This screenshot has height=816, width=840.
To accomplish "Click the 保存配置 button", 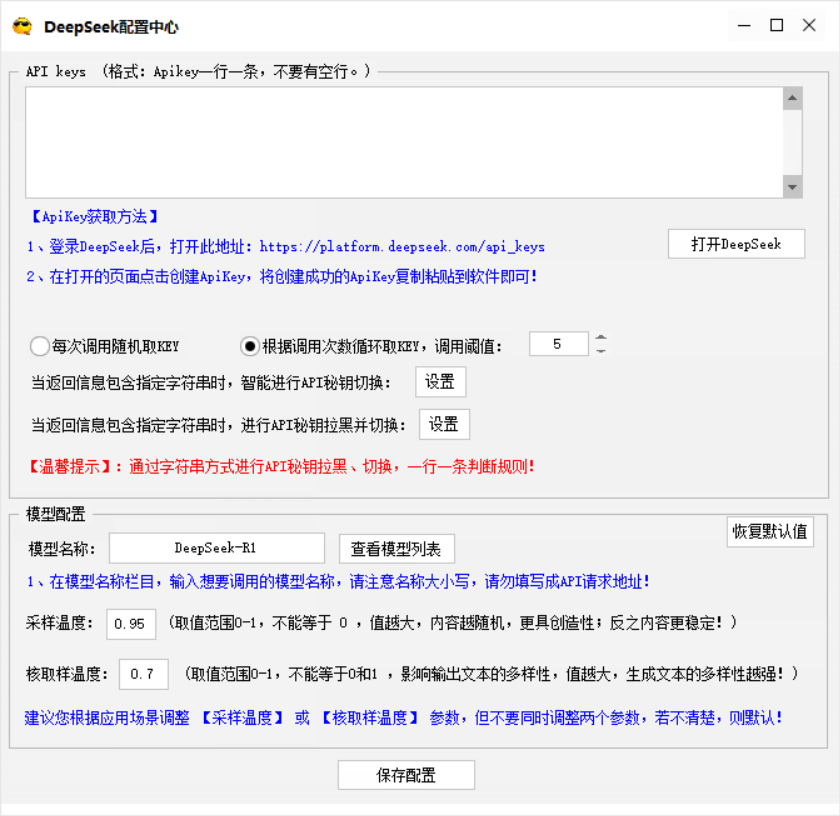I will [406, 775].
